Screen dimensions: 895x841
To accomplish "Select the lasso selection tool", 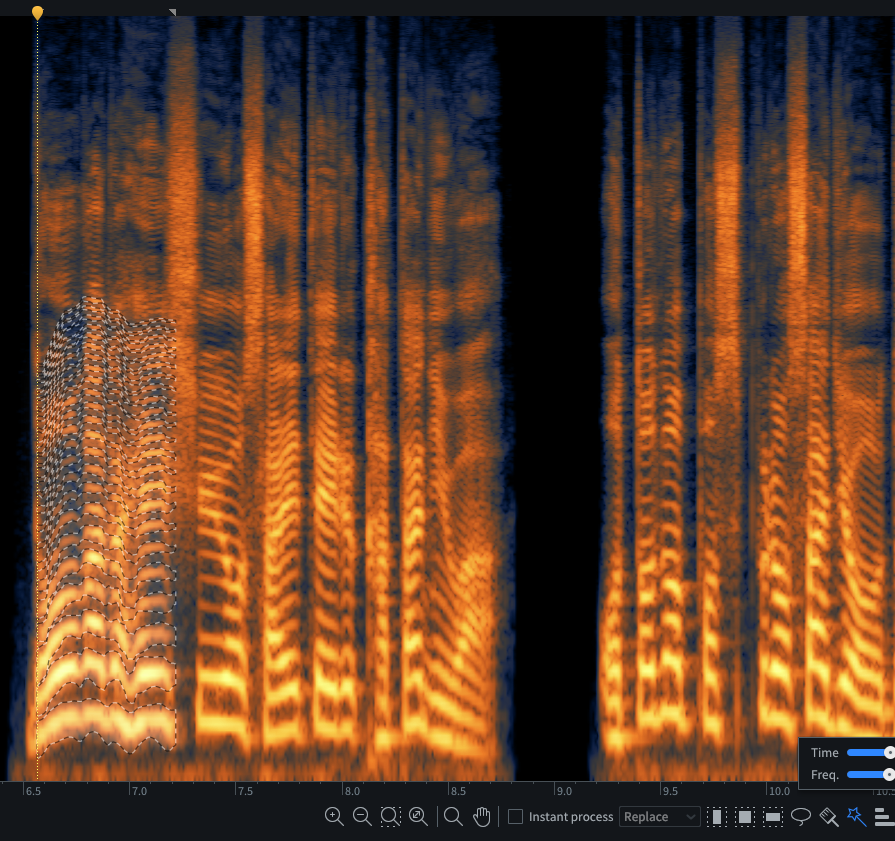I will pos(801,817).
